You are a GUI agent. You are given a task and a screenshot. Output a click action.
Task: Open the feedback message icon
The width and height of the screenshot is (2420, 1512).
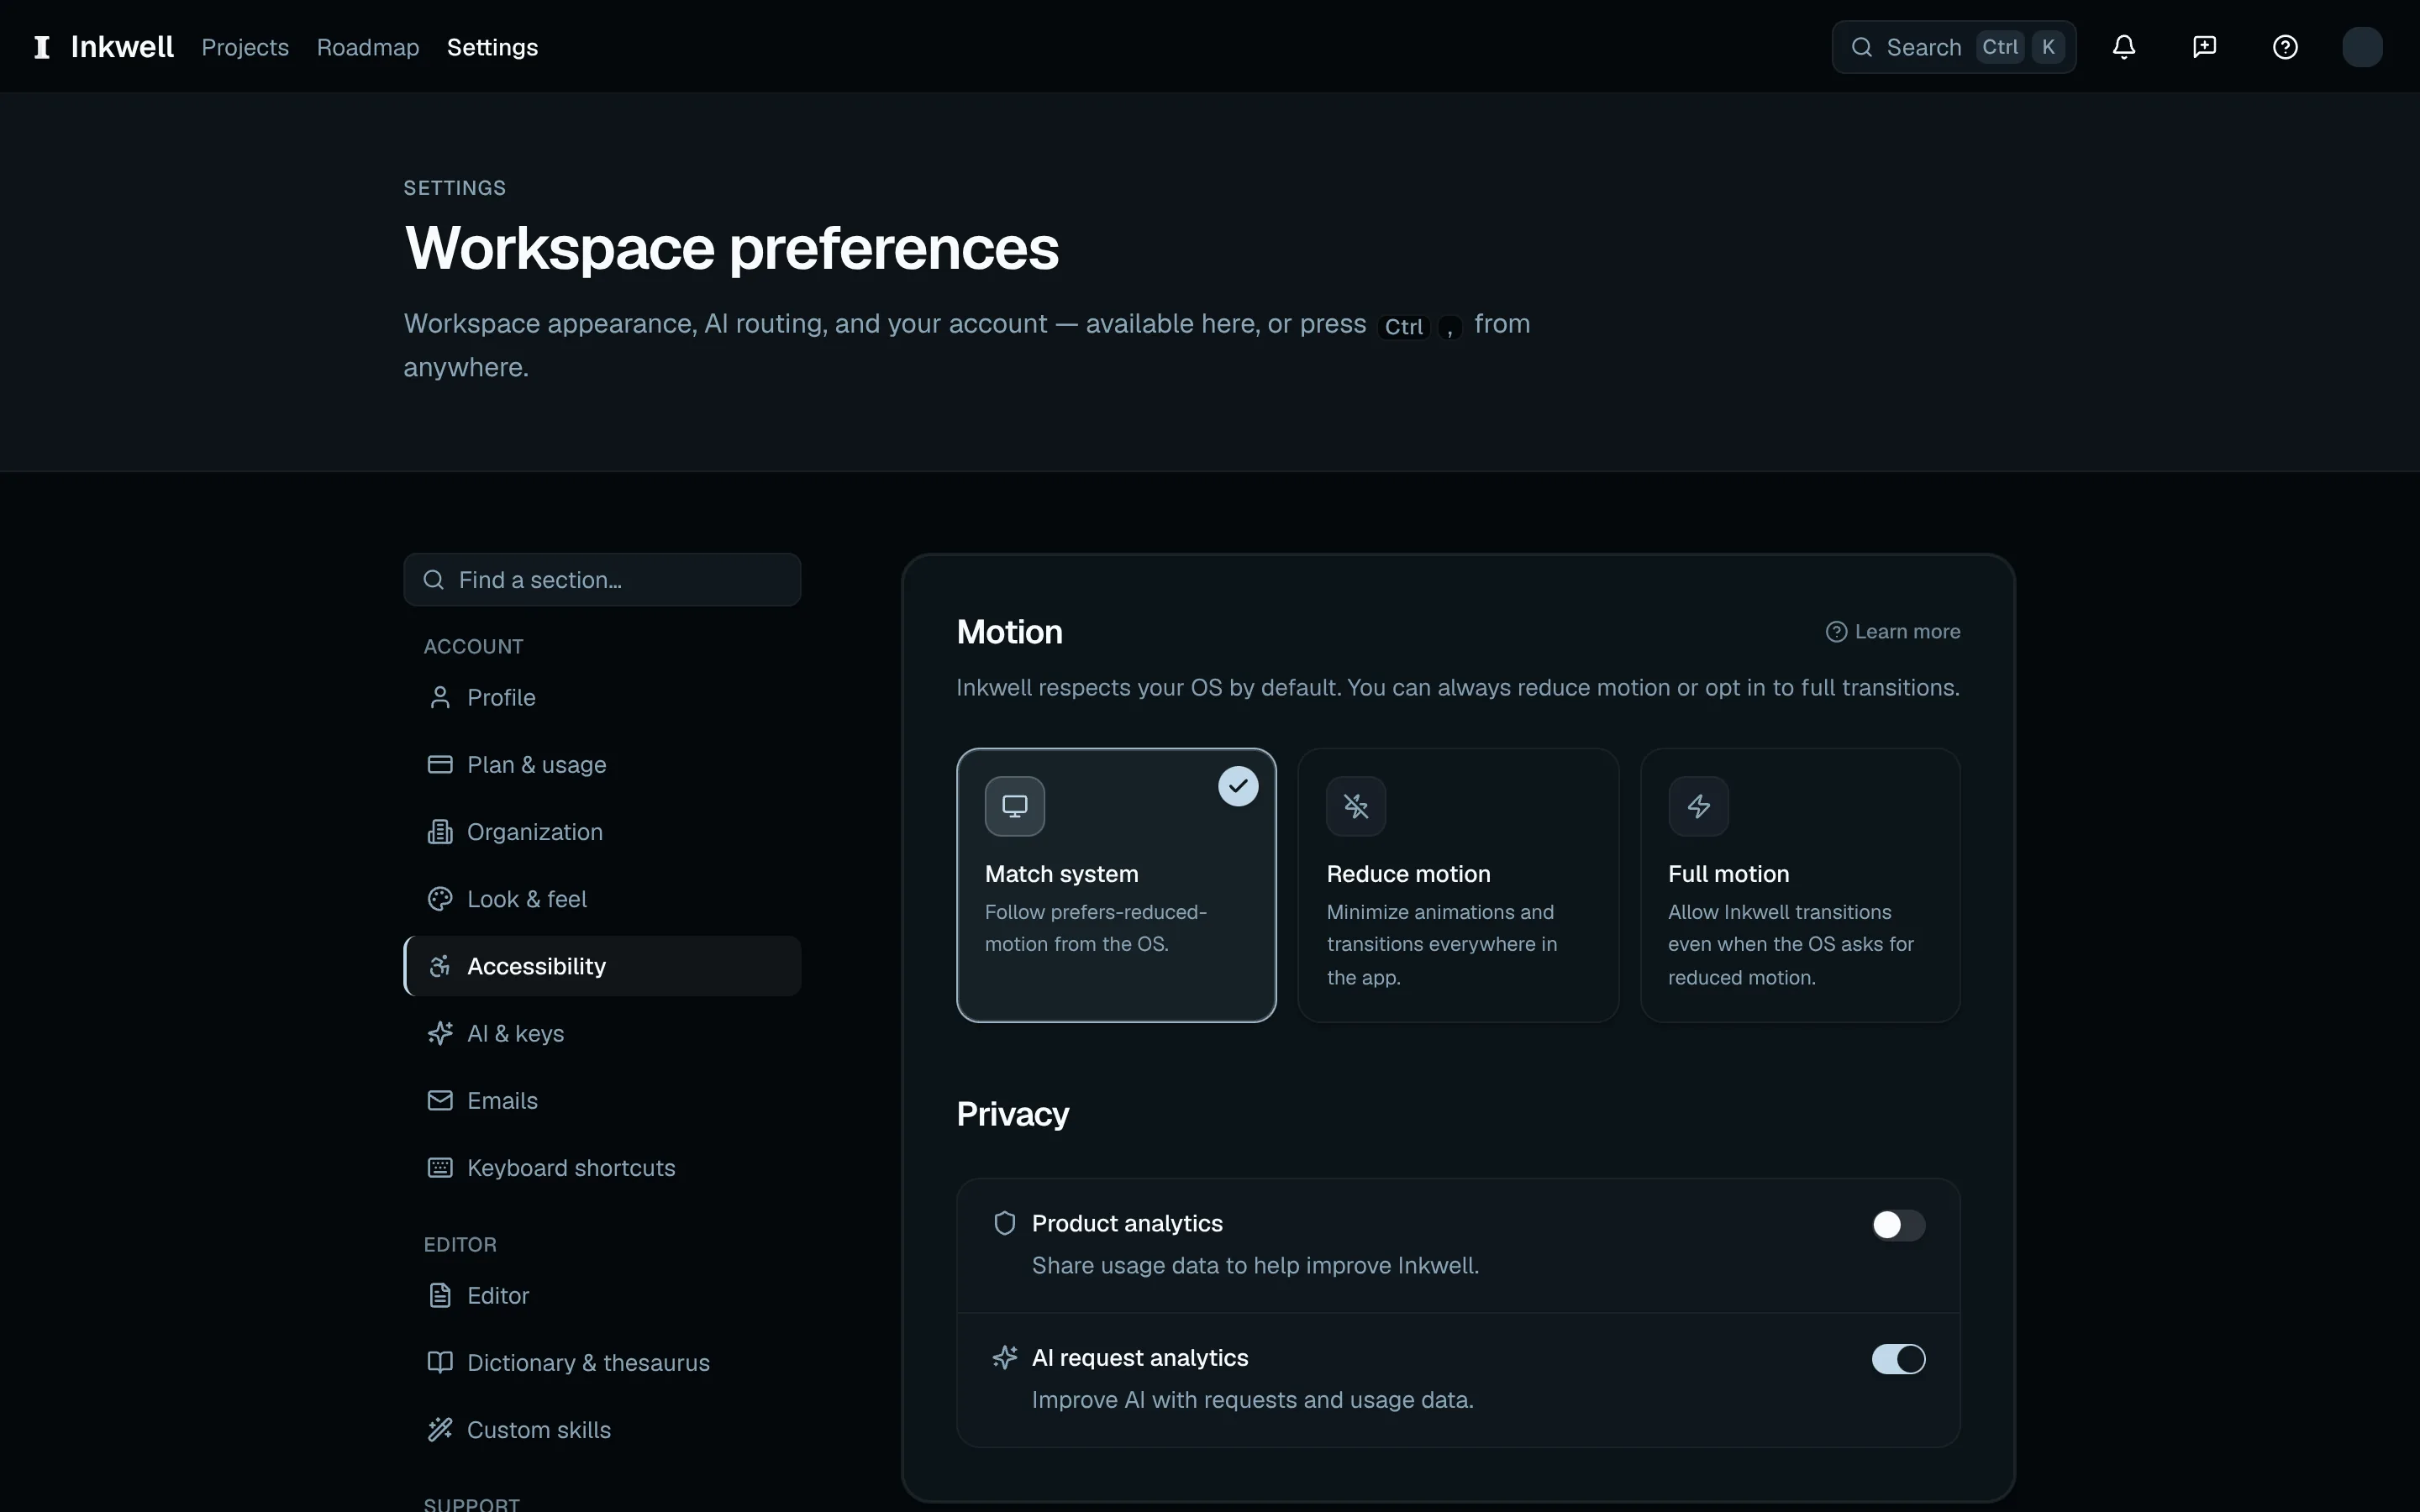(2204, 47)
